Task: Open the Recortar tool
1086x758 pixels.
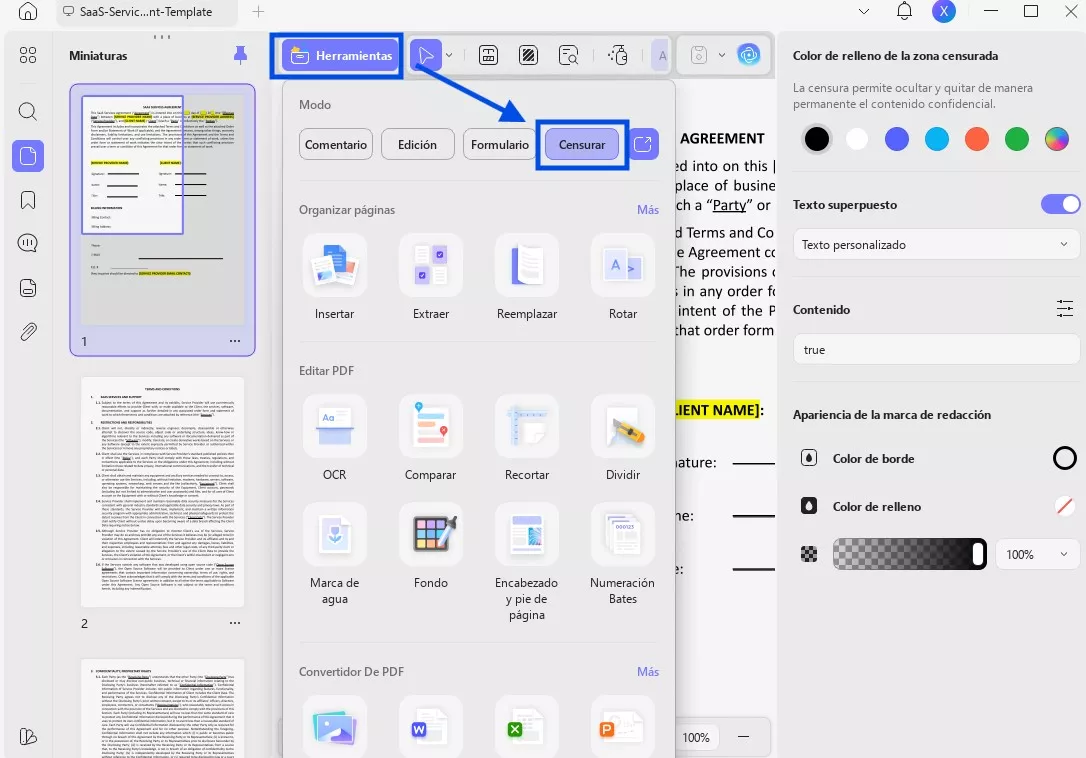Action: click(526, 439)
